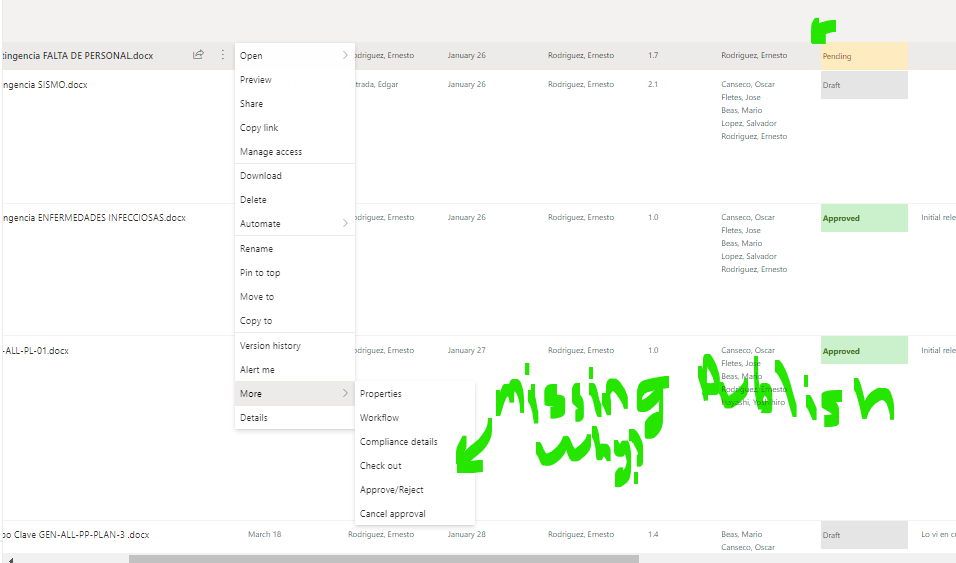
Task: Click 'Canseco, Oscar' in ENFERMEDADES row
Action: click(x=748, y=217)
